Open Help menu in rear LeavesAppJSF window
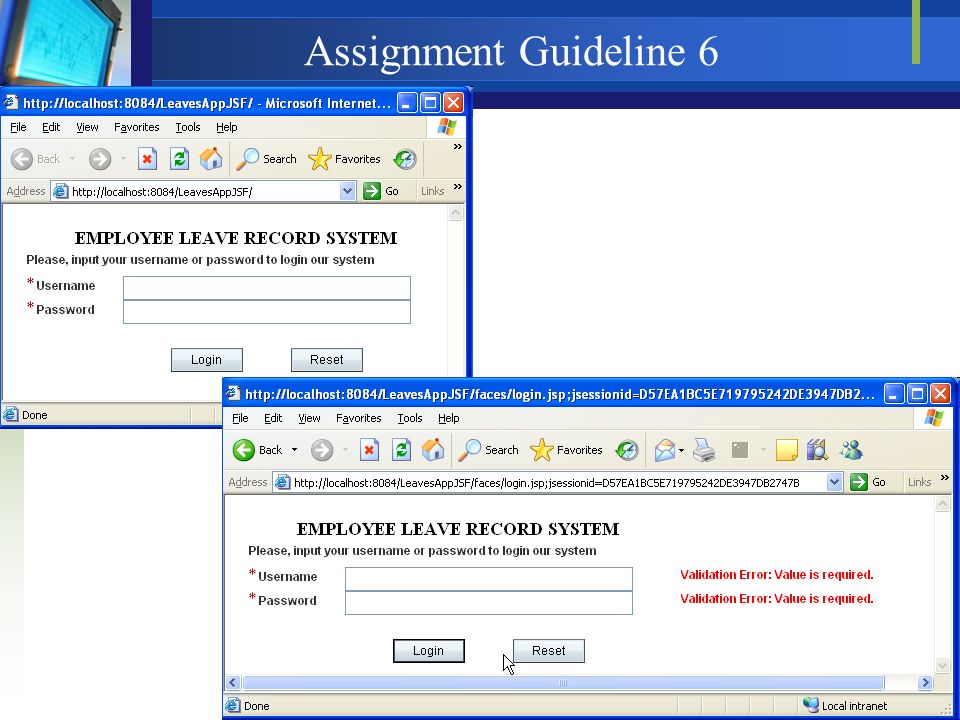 coord(227,127)
